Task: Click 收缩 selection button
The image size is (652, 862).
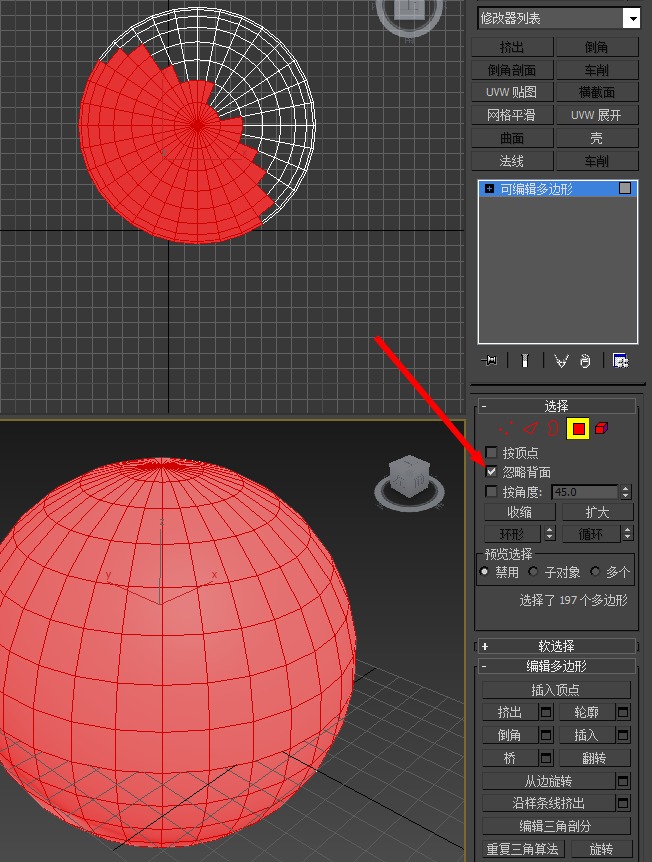Action: pos(520,512)
